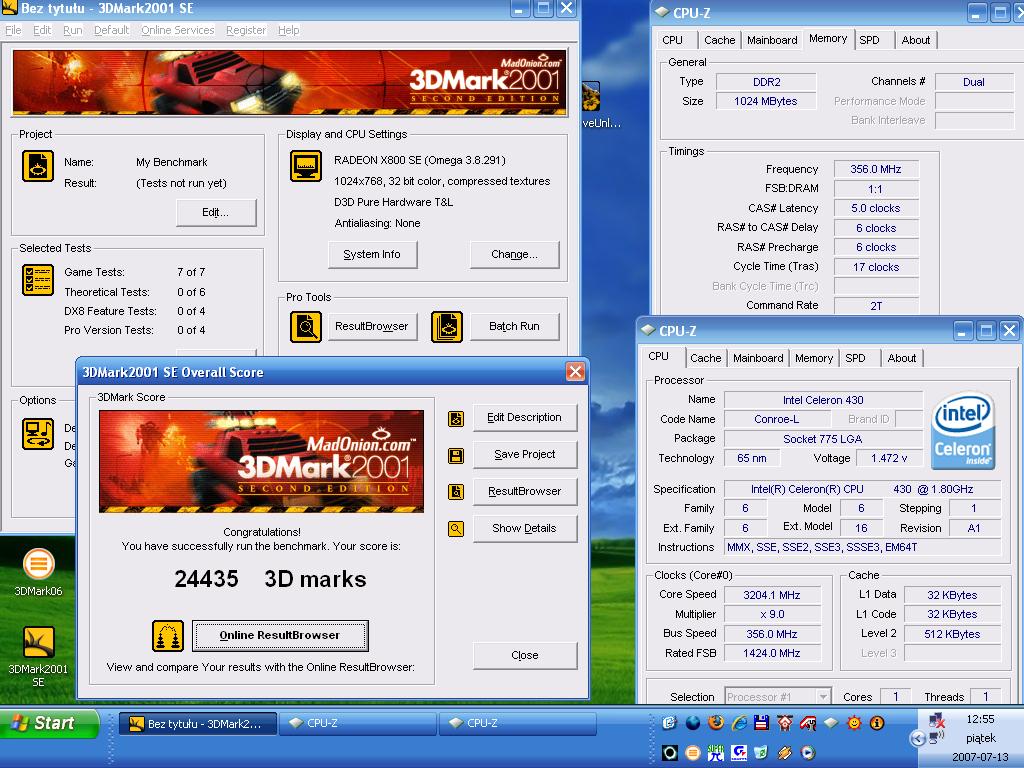Click the Windows Media Player quick launch icon
Viewport: 1024px width, 768px height.
click(x=808, y=753)
